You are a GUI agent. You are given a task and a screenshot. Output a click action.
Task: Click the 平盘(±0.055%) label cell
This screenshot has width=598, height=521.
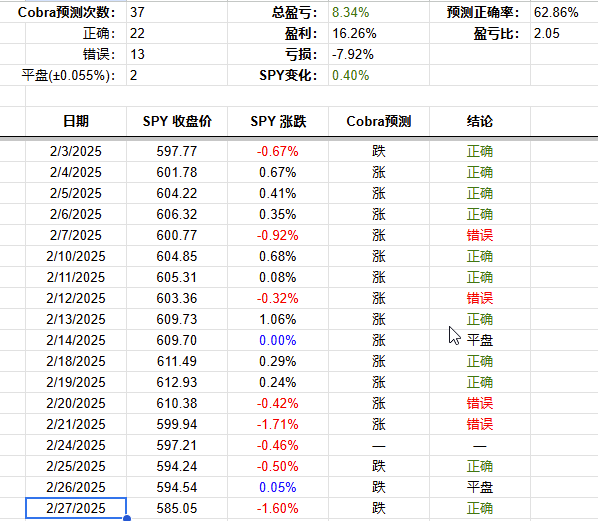(68, 75)
